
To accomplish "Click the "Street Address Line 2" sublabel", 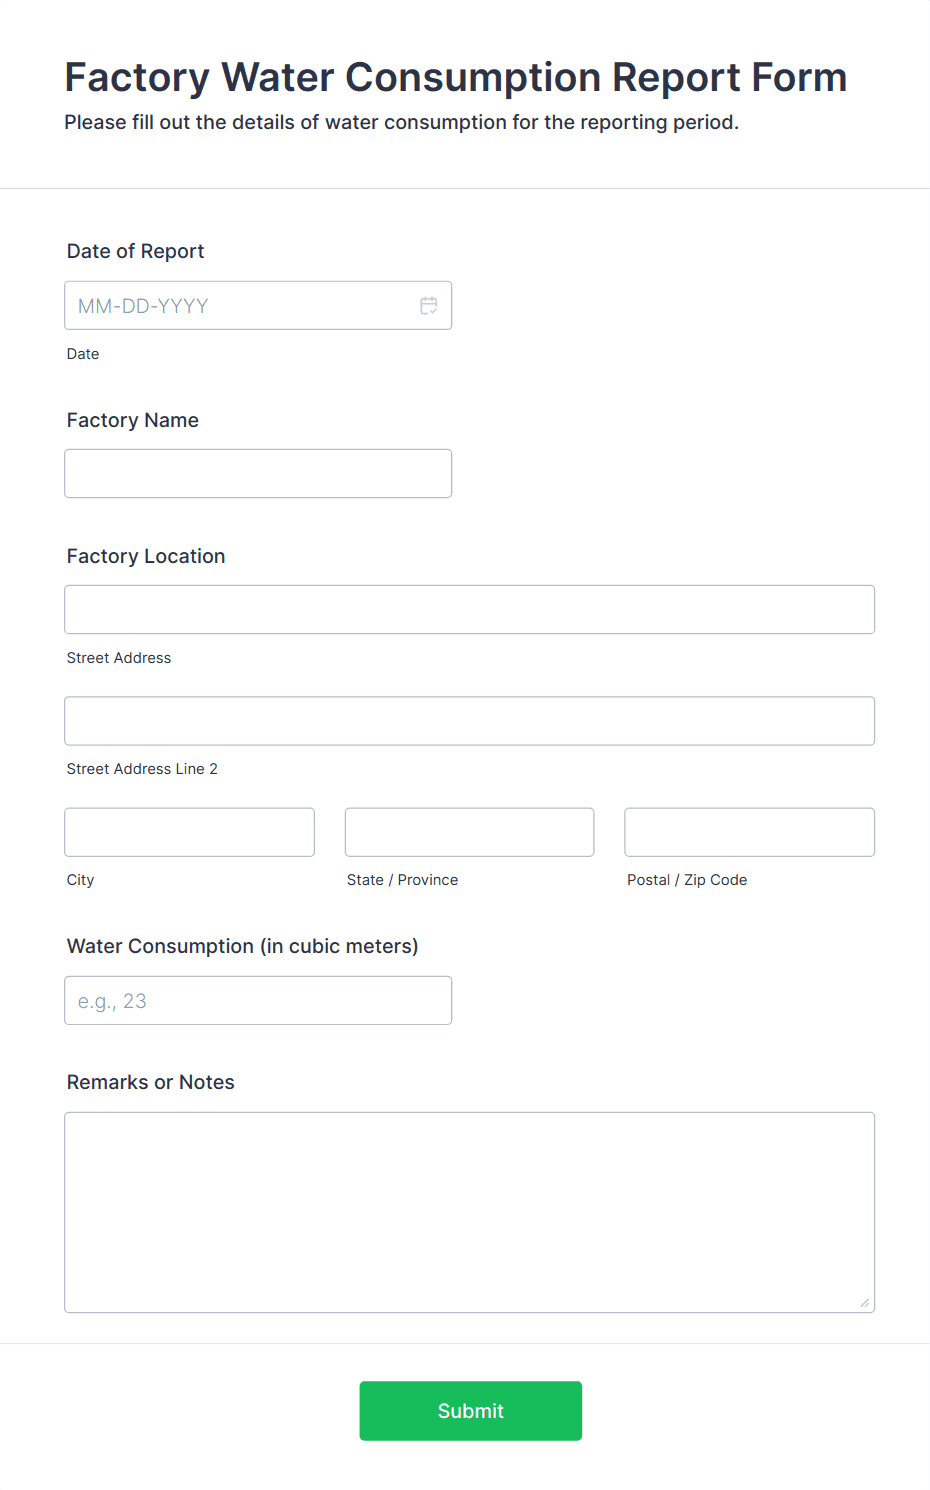I will [x=142, y=769].
